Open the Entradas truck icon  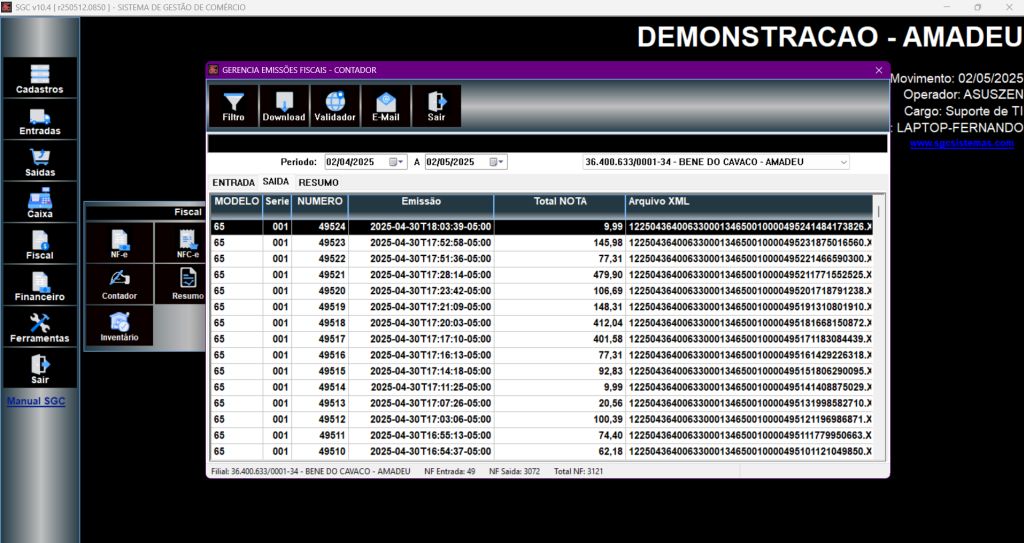tap(40, 120)
